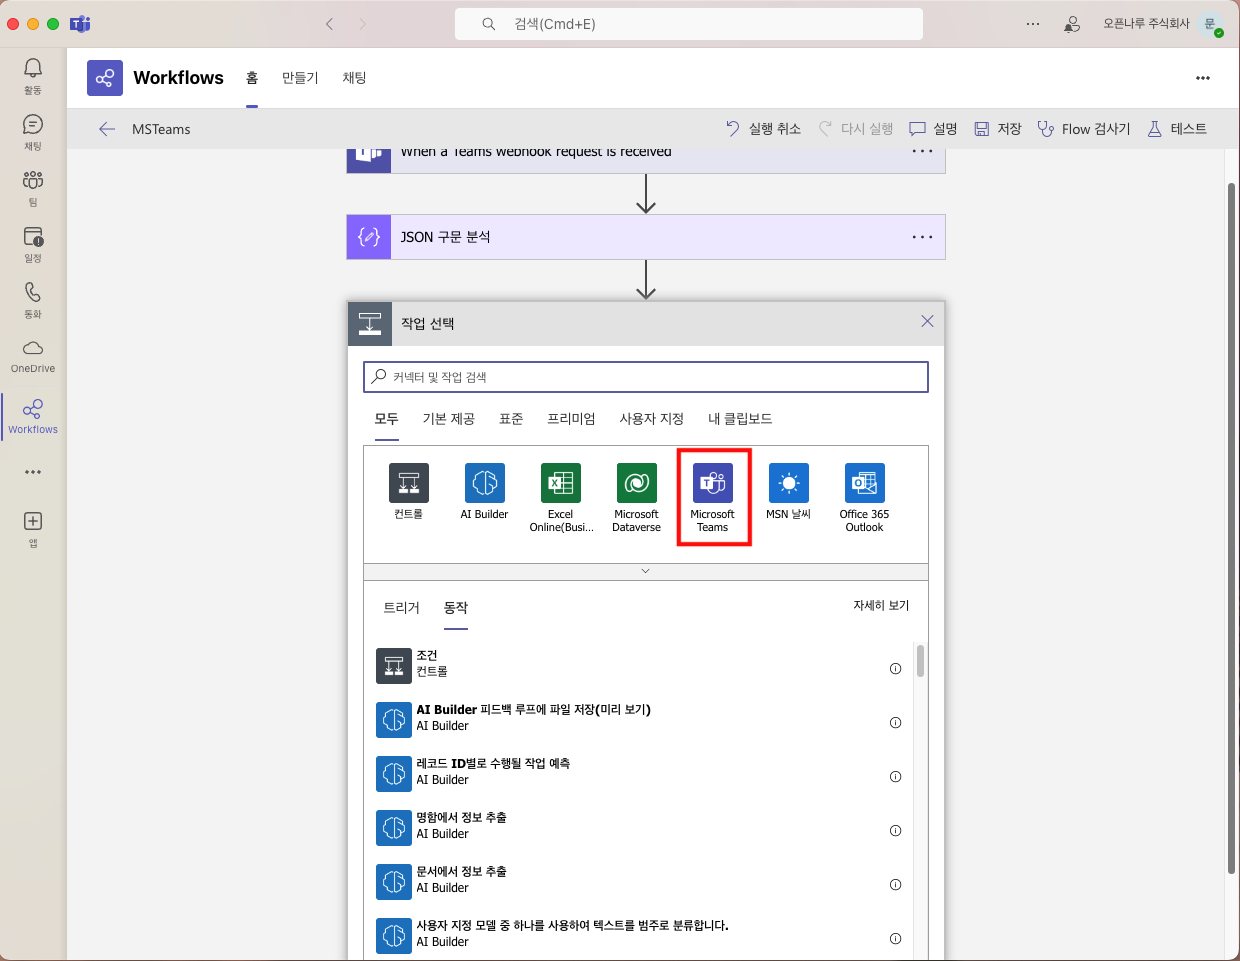Close the 작업 선택 panel
Image resolution: width=1240 pixels, height=961 pixels.
[x=927, y=321]
